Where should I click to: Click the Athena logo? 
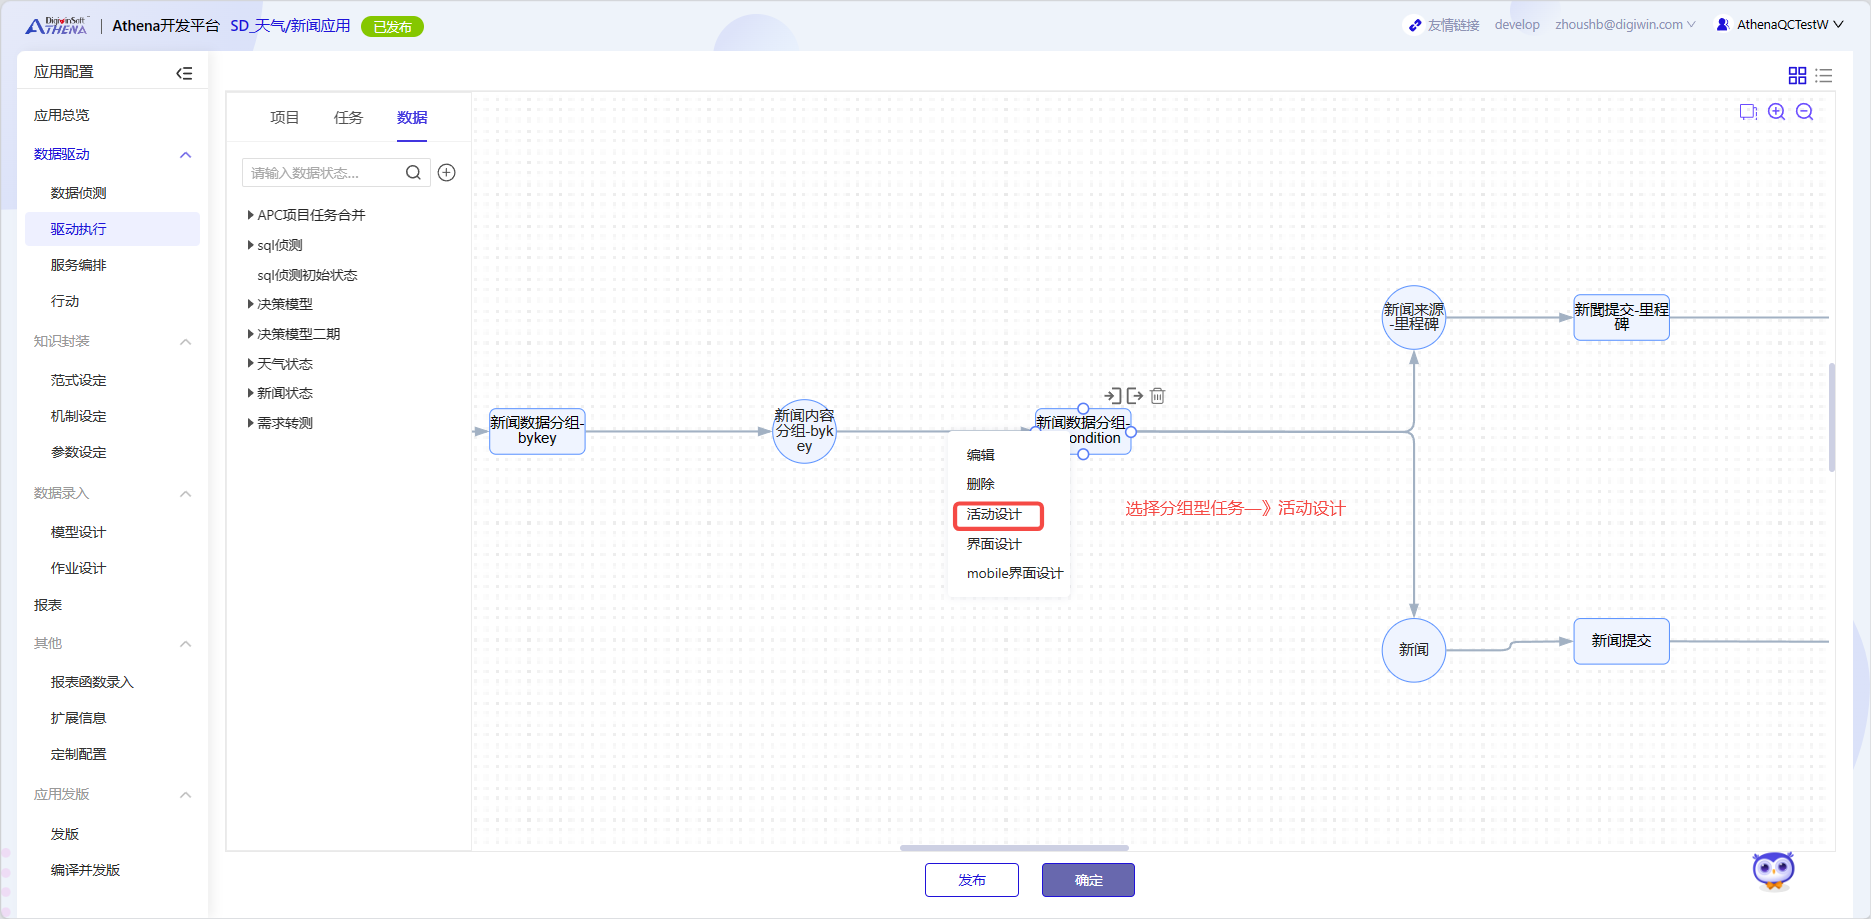(57, 26)
